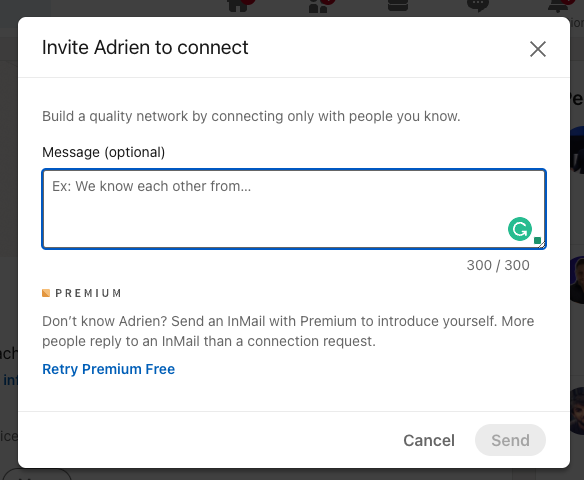Screen dimensions: 584x480
Task: Click the Invite Adrien to connect heading
Action: [145, 48]
